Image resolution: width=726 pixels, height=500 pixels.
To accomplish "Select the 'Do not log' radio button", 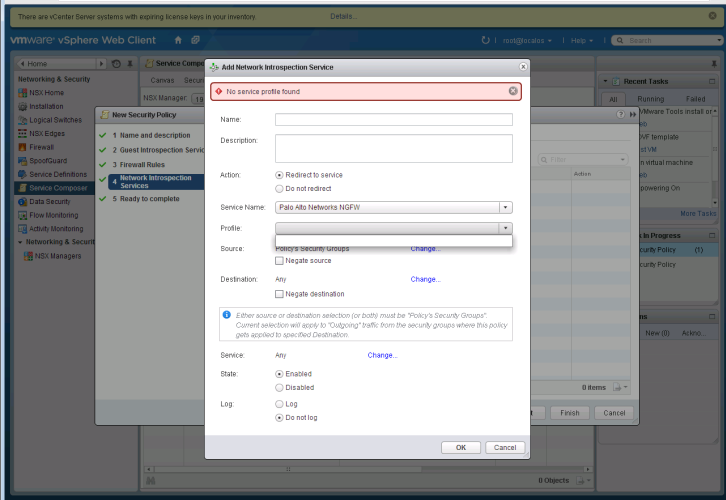I will (x=279, y=418).
